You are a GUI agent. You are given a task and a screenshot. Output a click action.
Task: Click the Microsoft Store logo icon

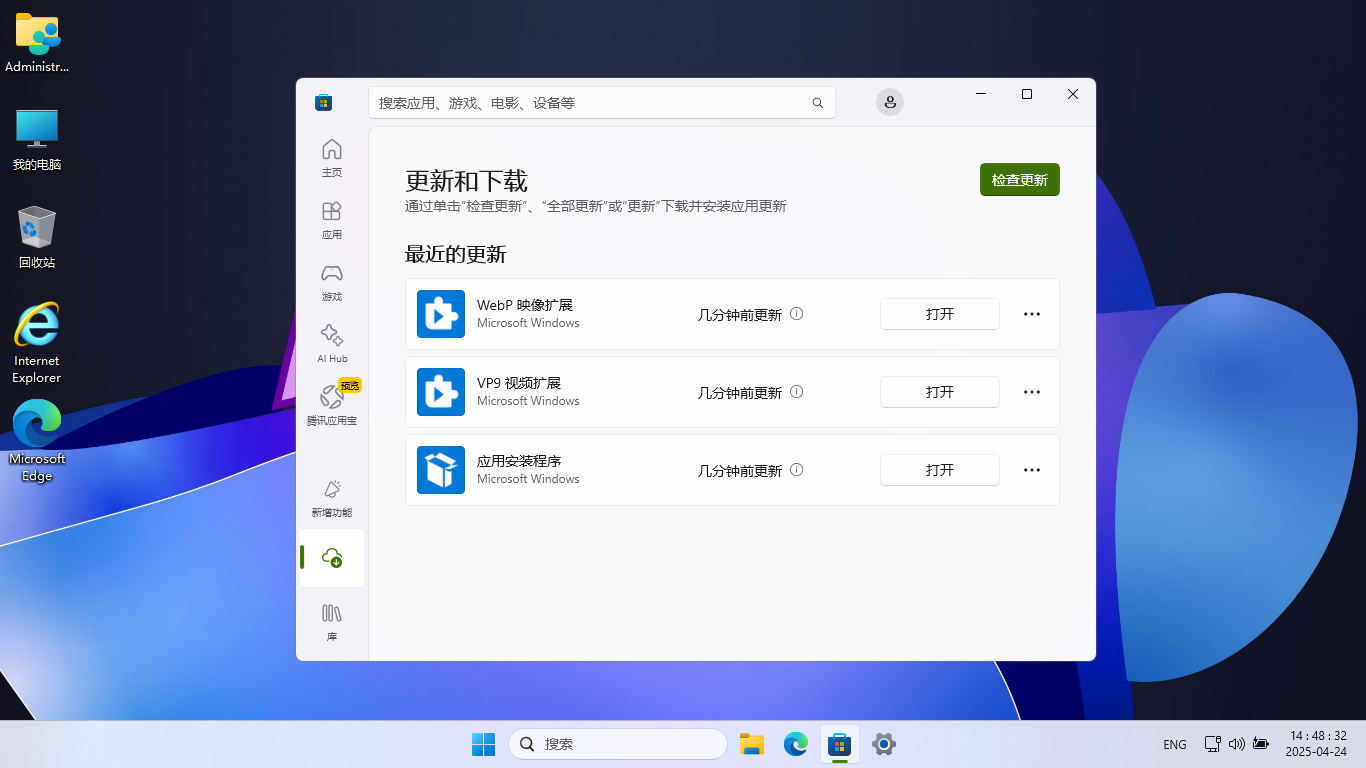(x=323, y=102)
